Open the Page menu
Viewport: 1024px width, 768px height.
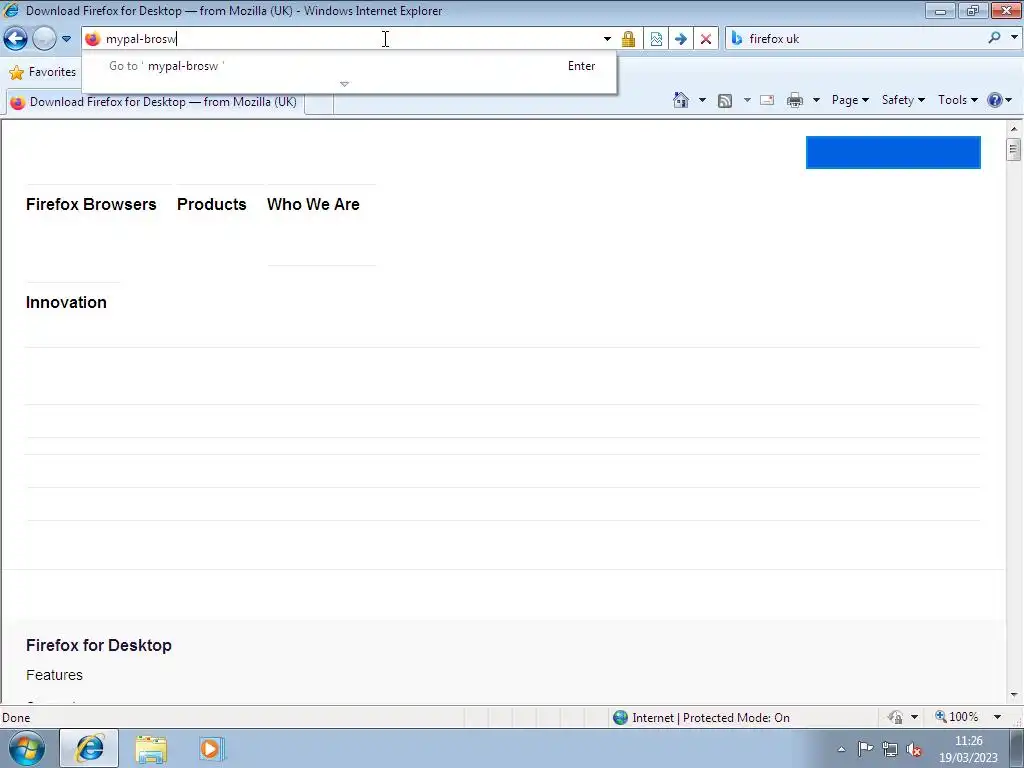(850, 100)
